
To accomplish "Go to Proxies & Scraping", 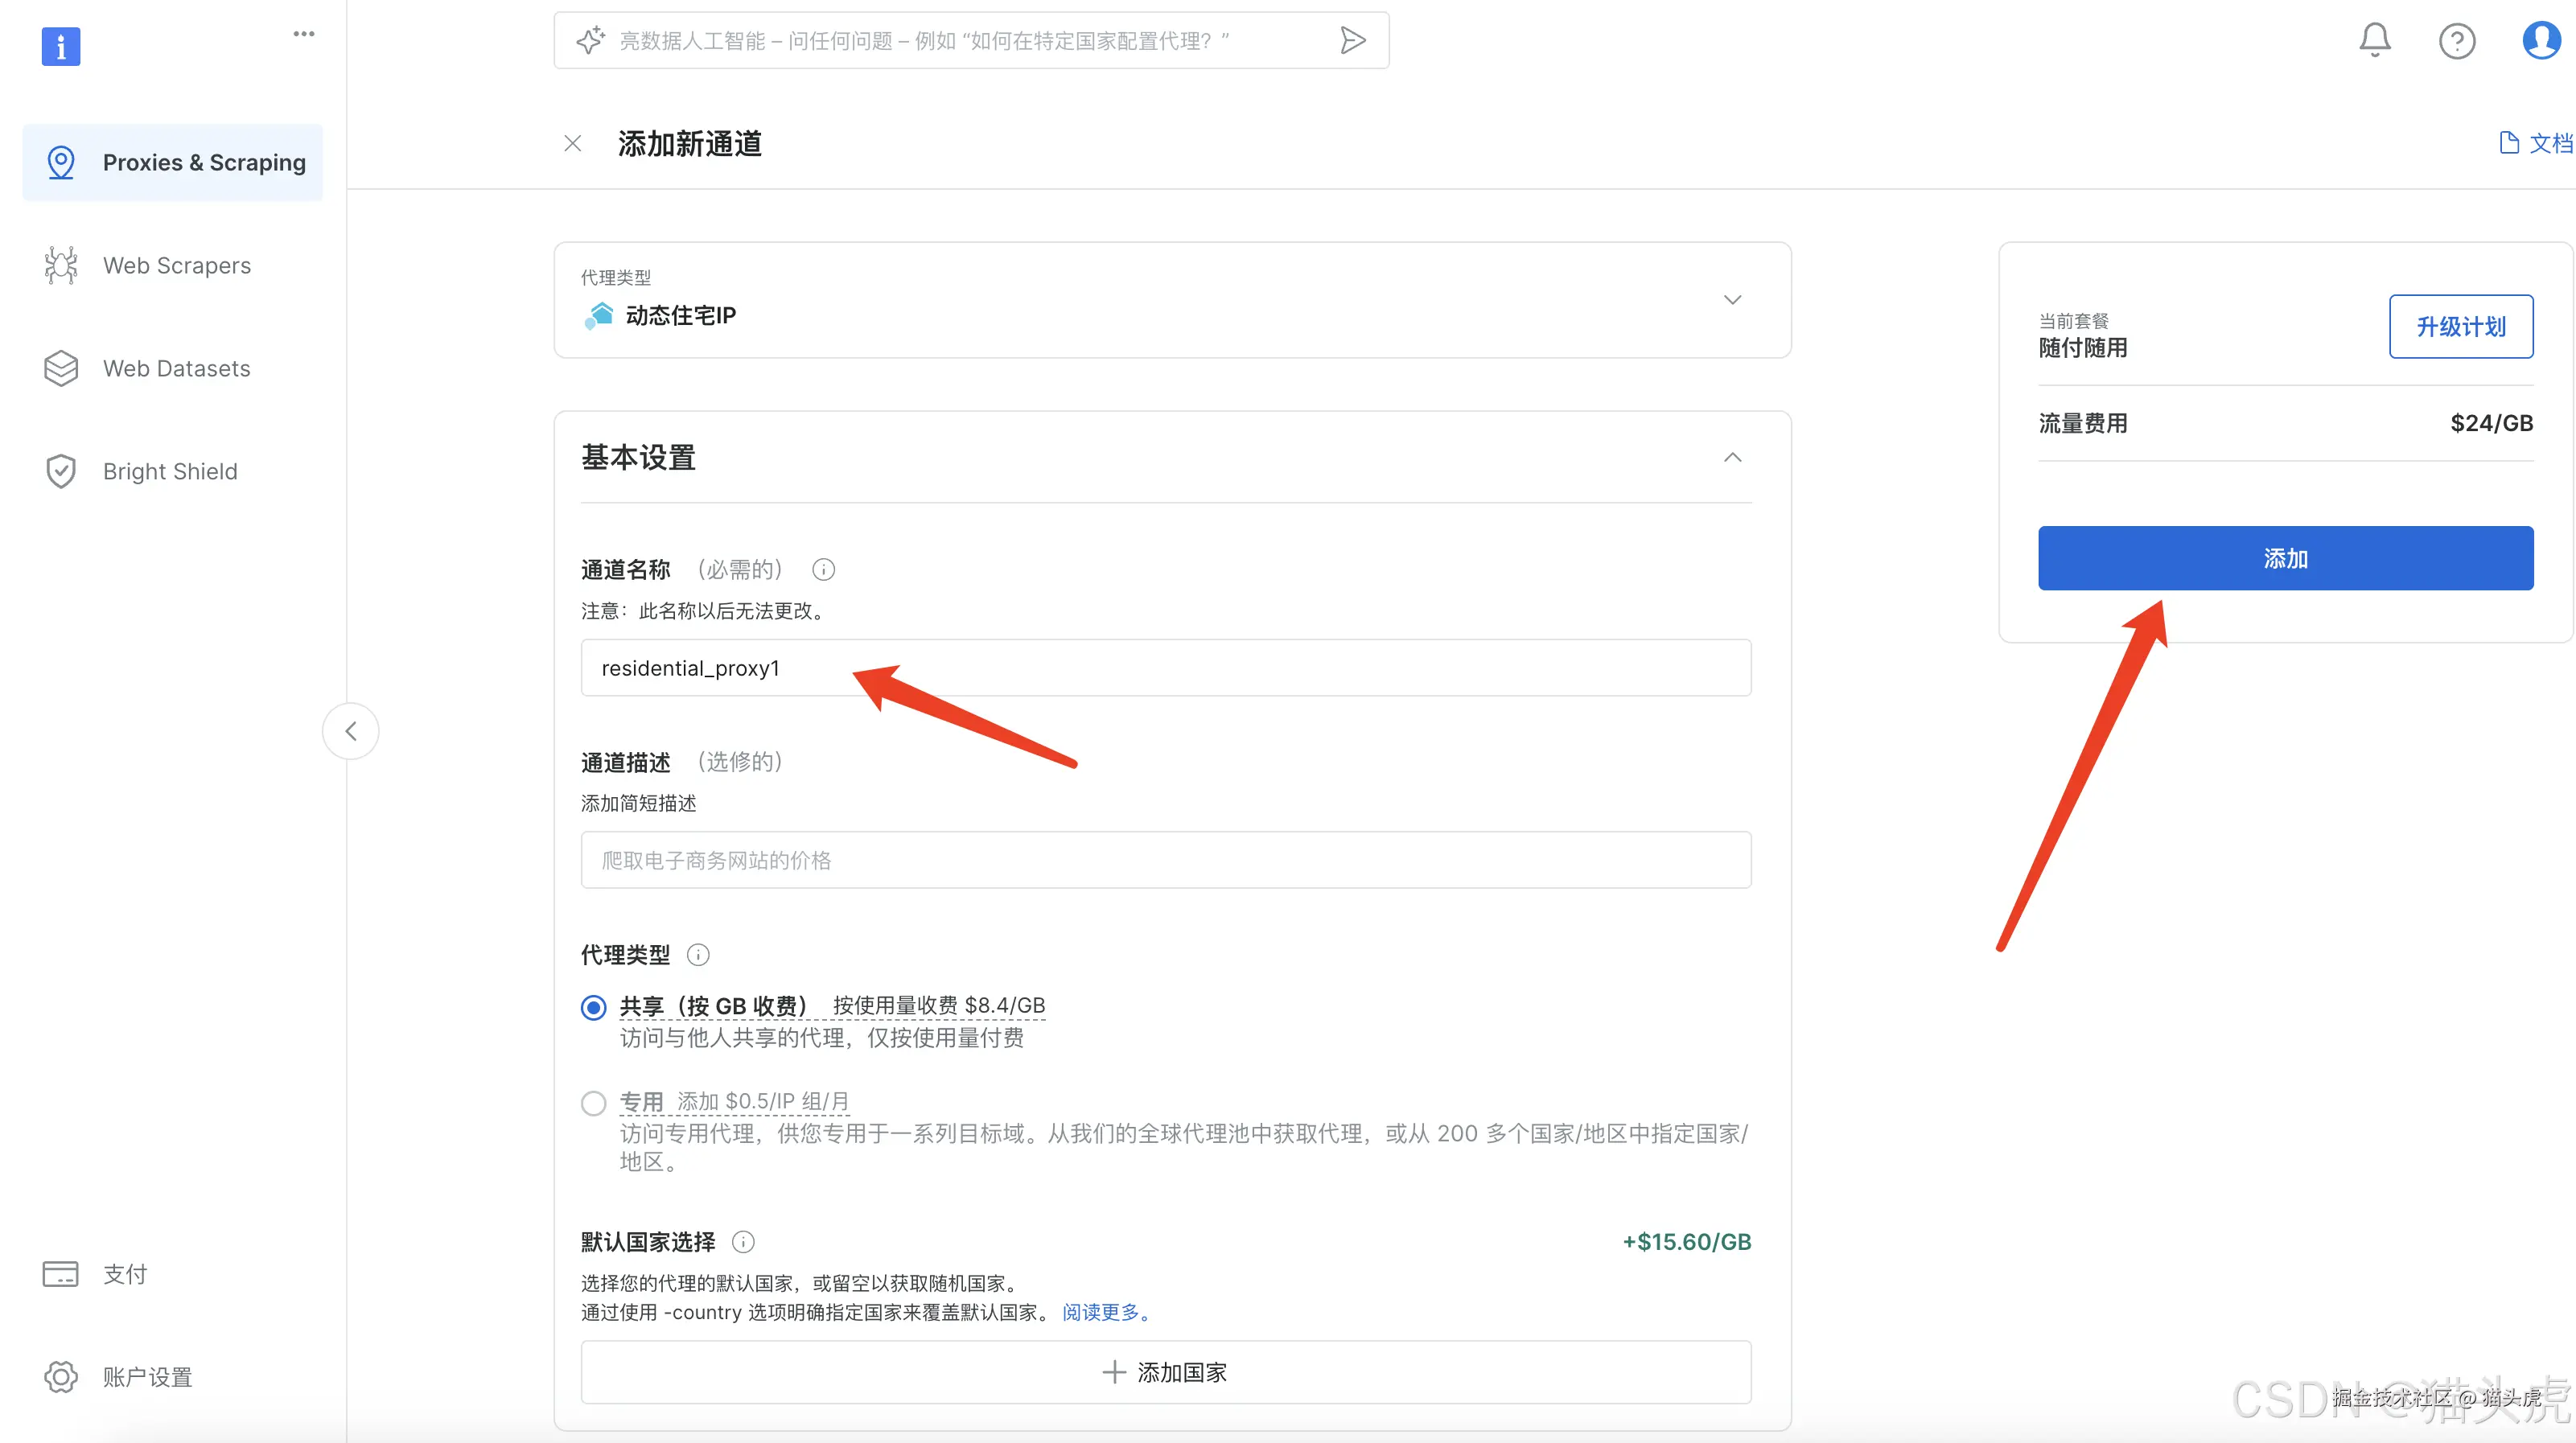I will click(204, 162).
